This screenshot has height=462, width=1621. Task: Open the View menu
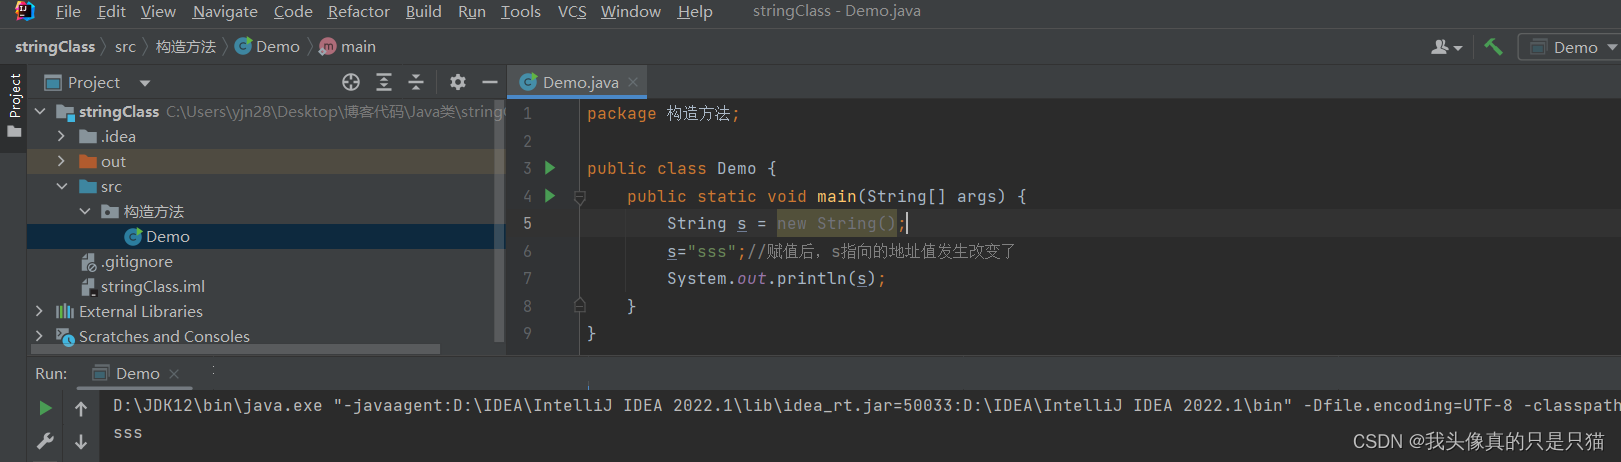click(x=158, y=11)
